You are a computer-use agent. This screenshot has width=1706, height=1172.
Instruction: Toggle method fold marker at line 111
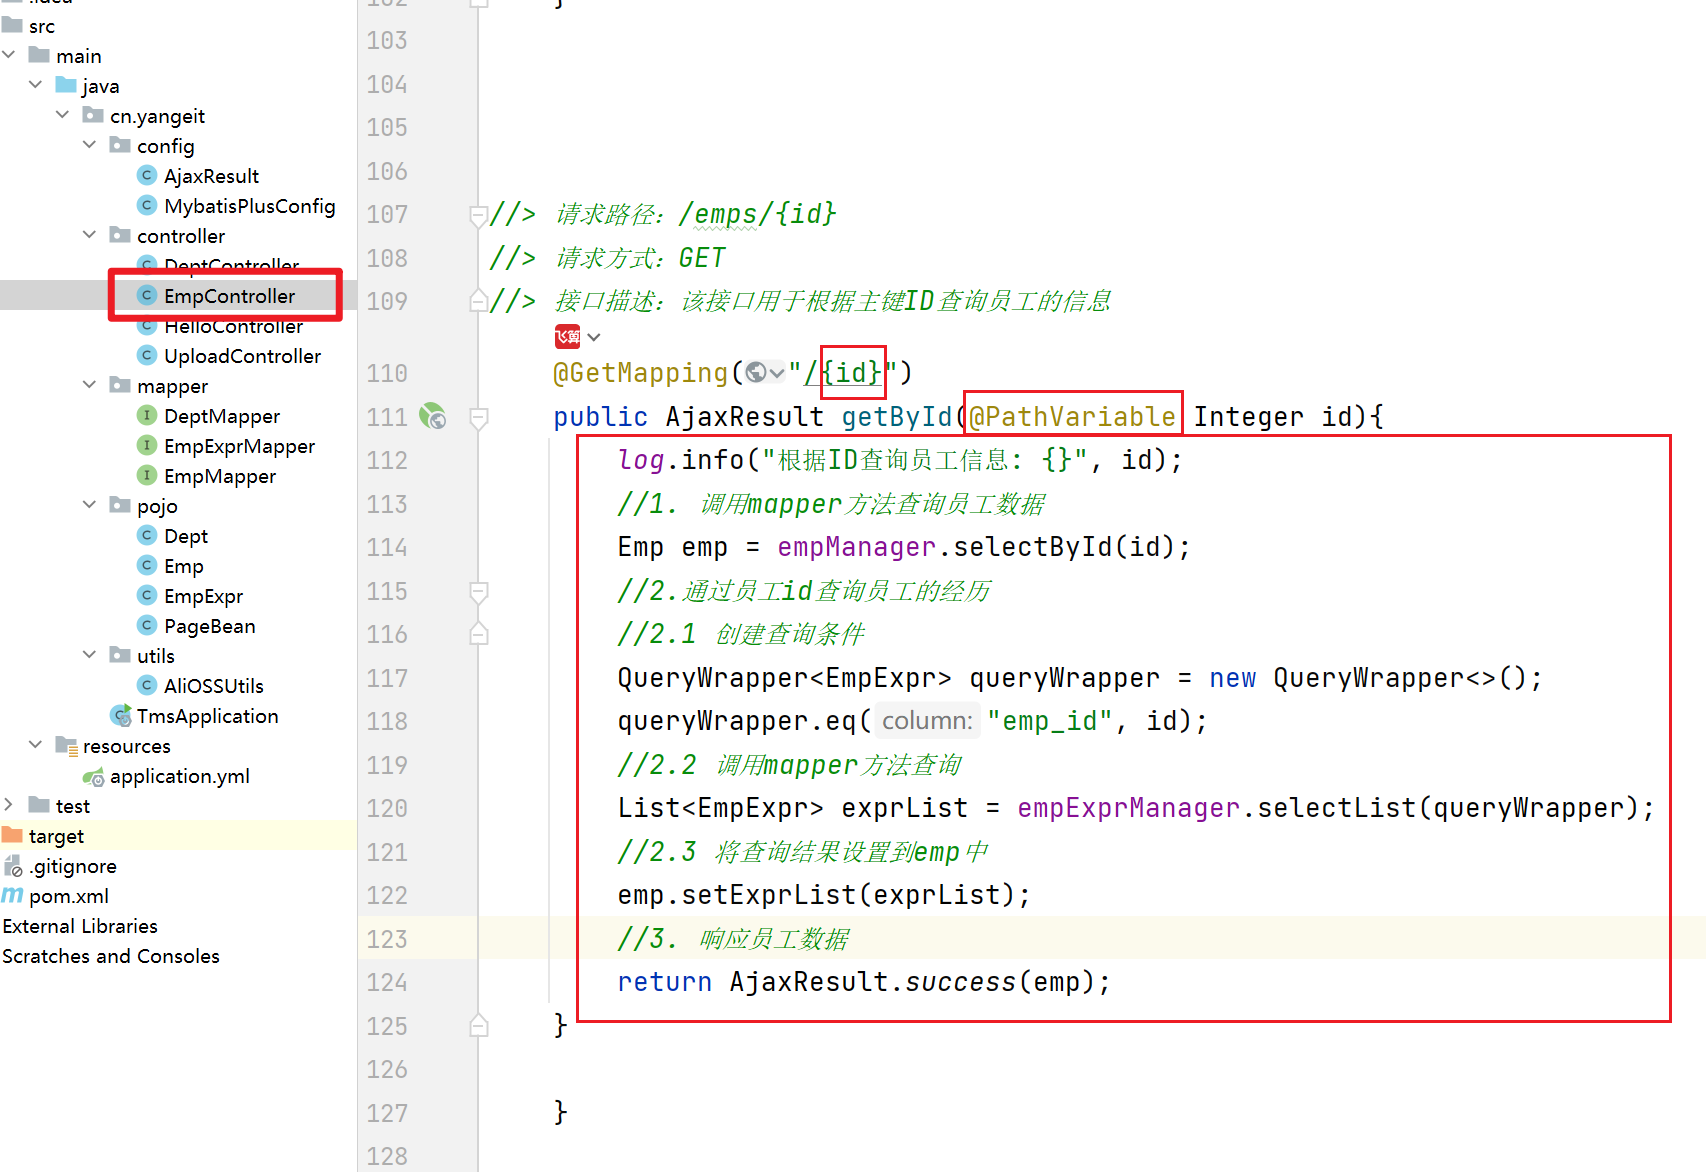(x=478, y=417)
